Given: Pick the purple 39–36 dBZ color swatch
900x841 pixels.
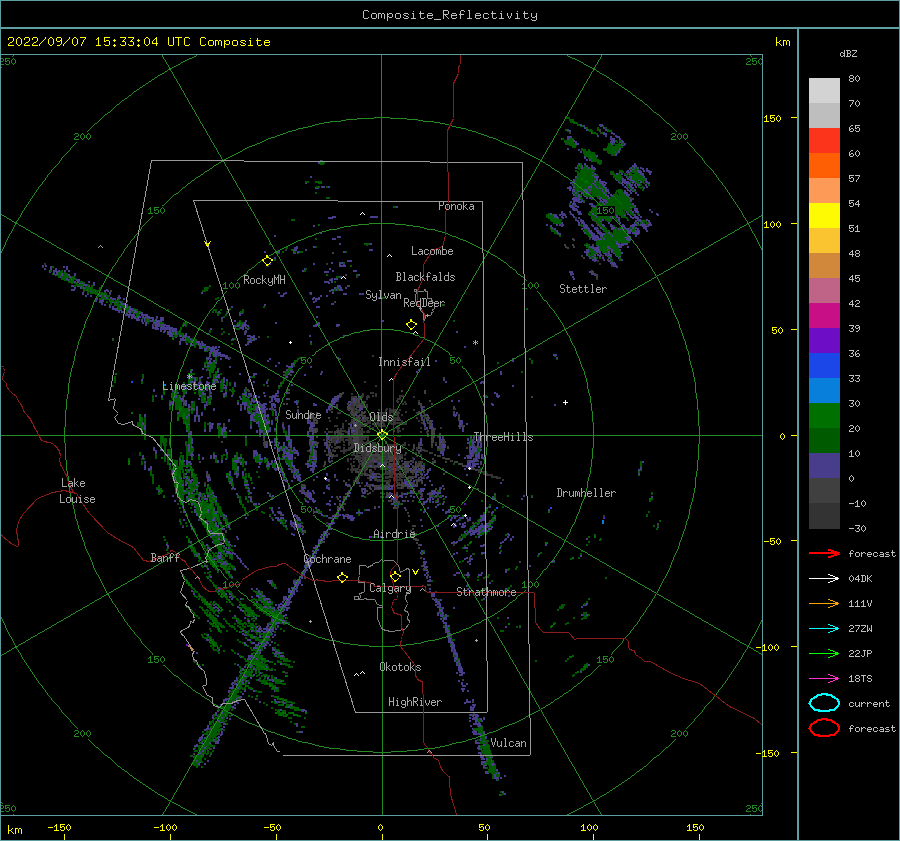Looking at the screenshot, I should tap(824, 340).
